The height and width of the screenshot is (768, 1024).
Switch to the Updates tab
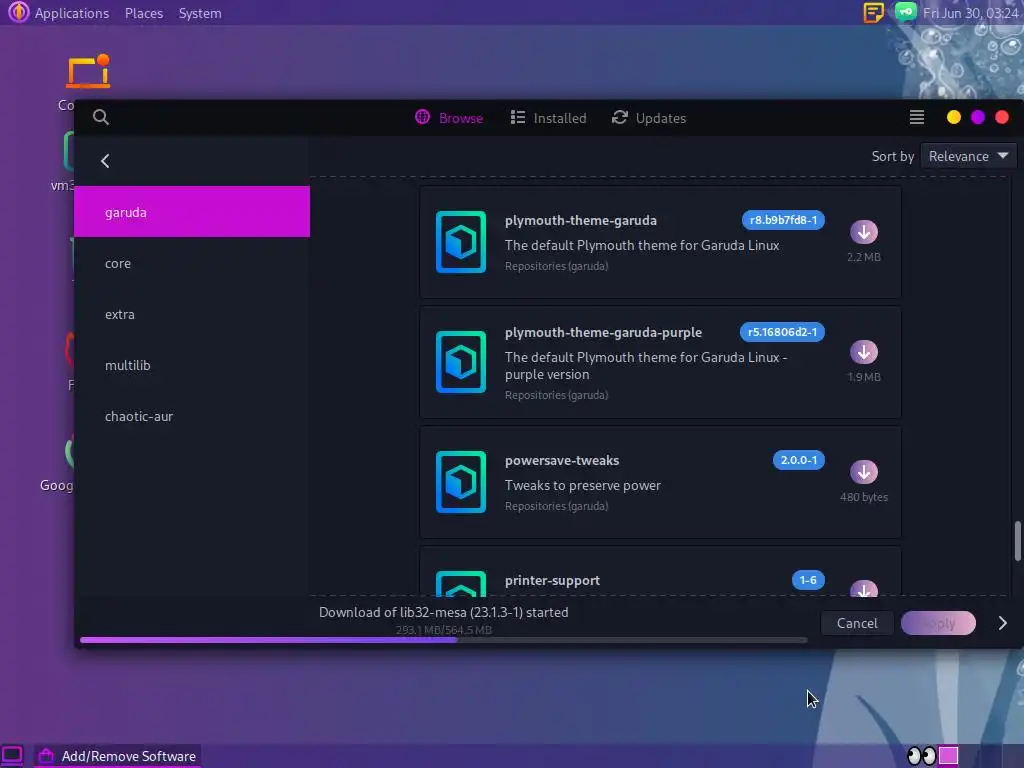(648, 118)
